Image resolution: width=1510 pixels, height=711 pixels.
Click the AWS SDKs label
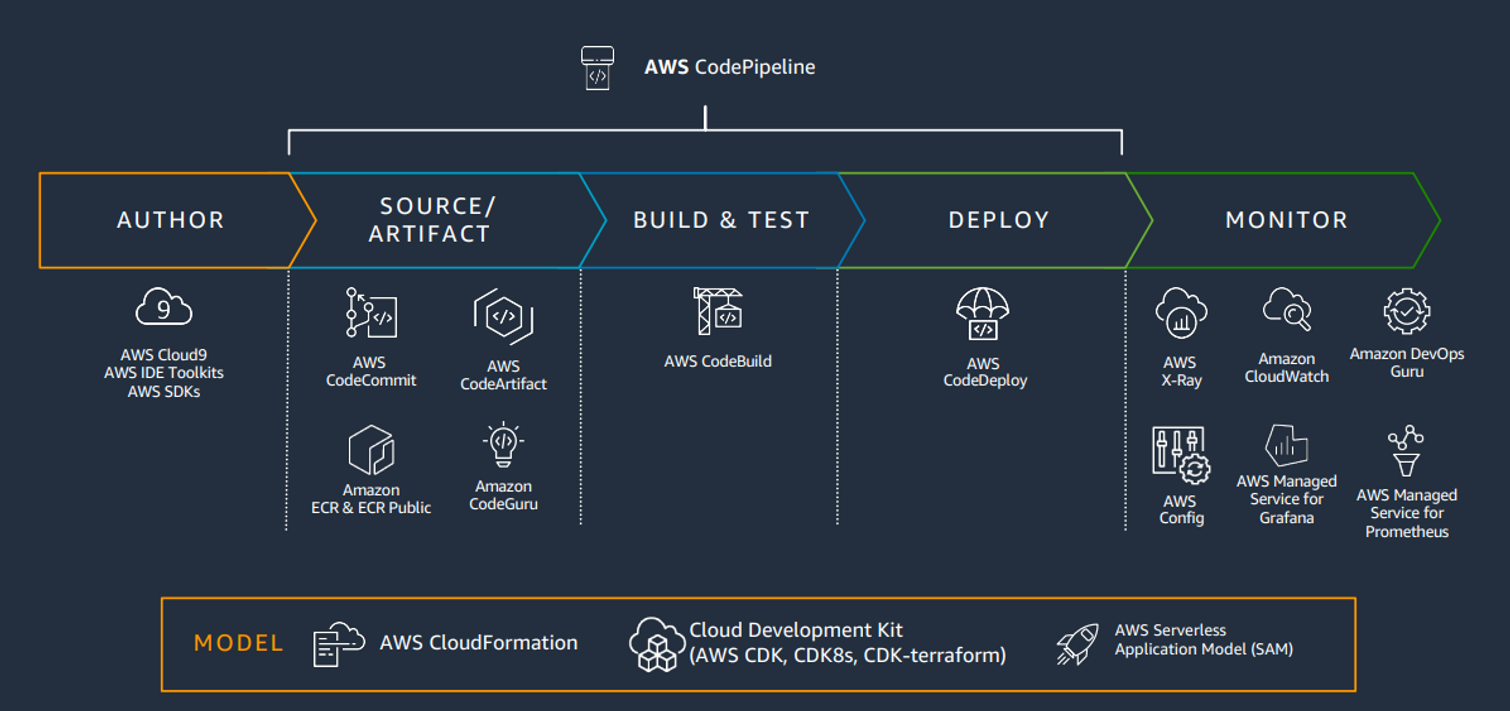coord(164,392)
